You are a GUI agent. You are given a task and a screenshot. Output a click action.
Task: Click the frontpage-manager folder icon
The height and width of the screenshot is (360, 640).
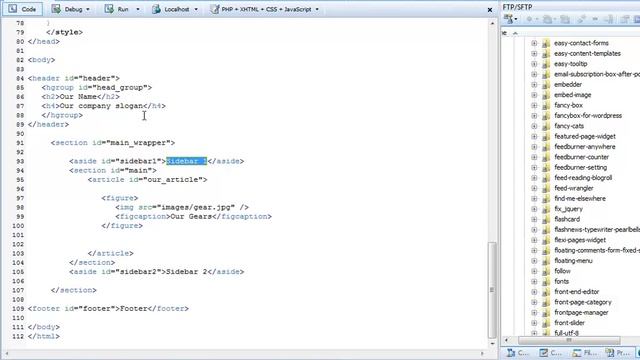coord(546,313)
